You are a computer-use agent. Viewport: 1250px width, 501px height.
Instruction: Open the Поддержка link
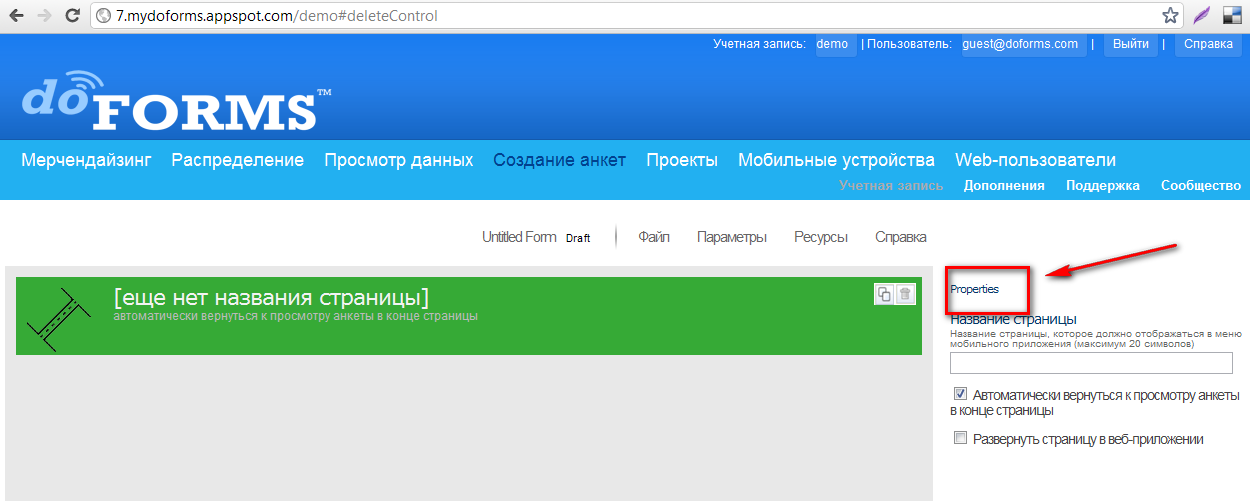point(1102,185)
